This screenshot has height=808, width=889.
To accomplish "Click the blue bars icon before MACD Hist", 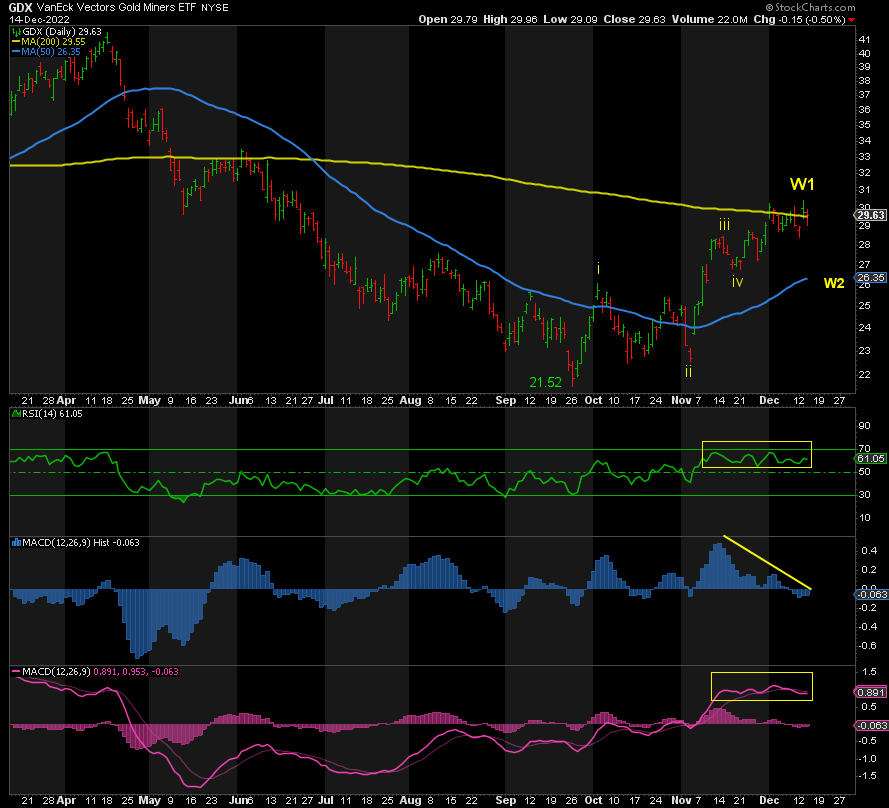I will tap(16, 543).
